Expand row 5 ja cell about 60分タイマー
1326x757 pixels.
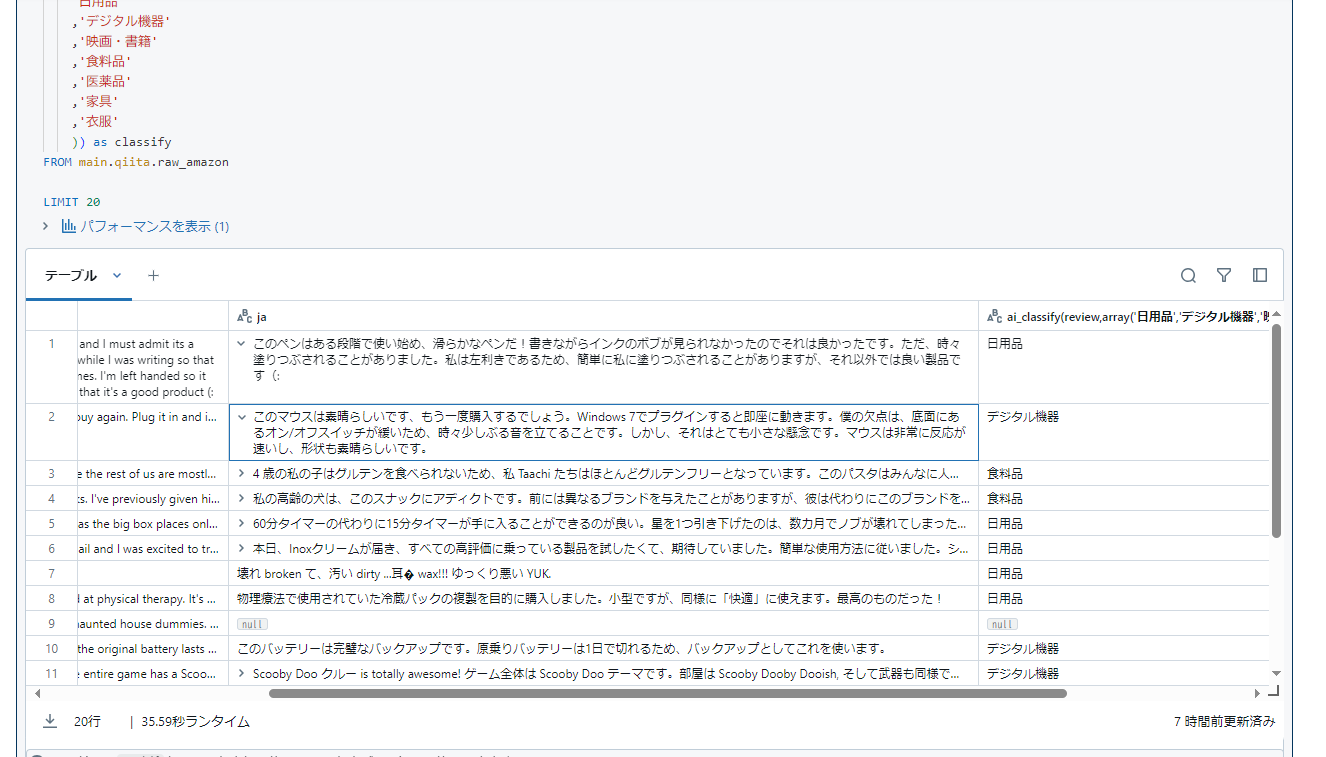coord(242,523)
